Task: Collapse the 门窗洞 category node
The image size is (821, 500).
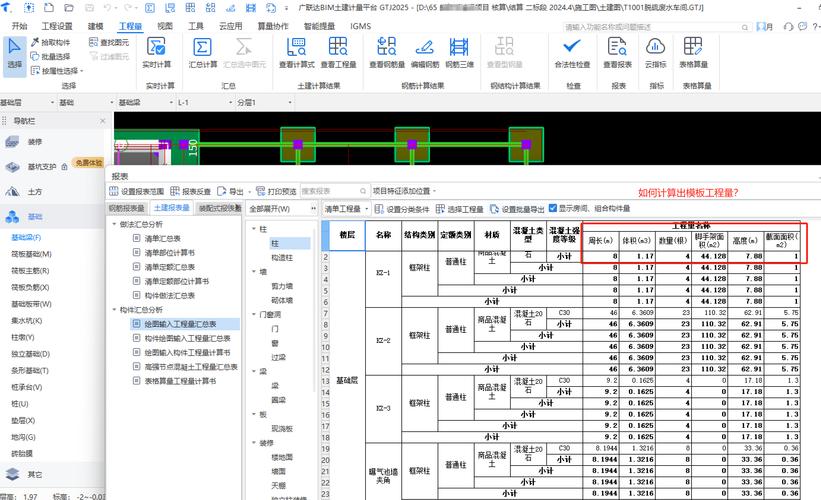Action: pyautogui.click(x=253, y=315)
